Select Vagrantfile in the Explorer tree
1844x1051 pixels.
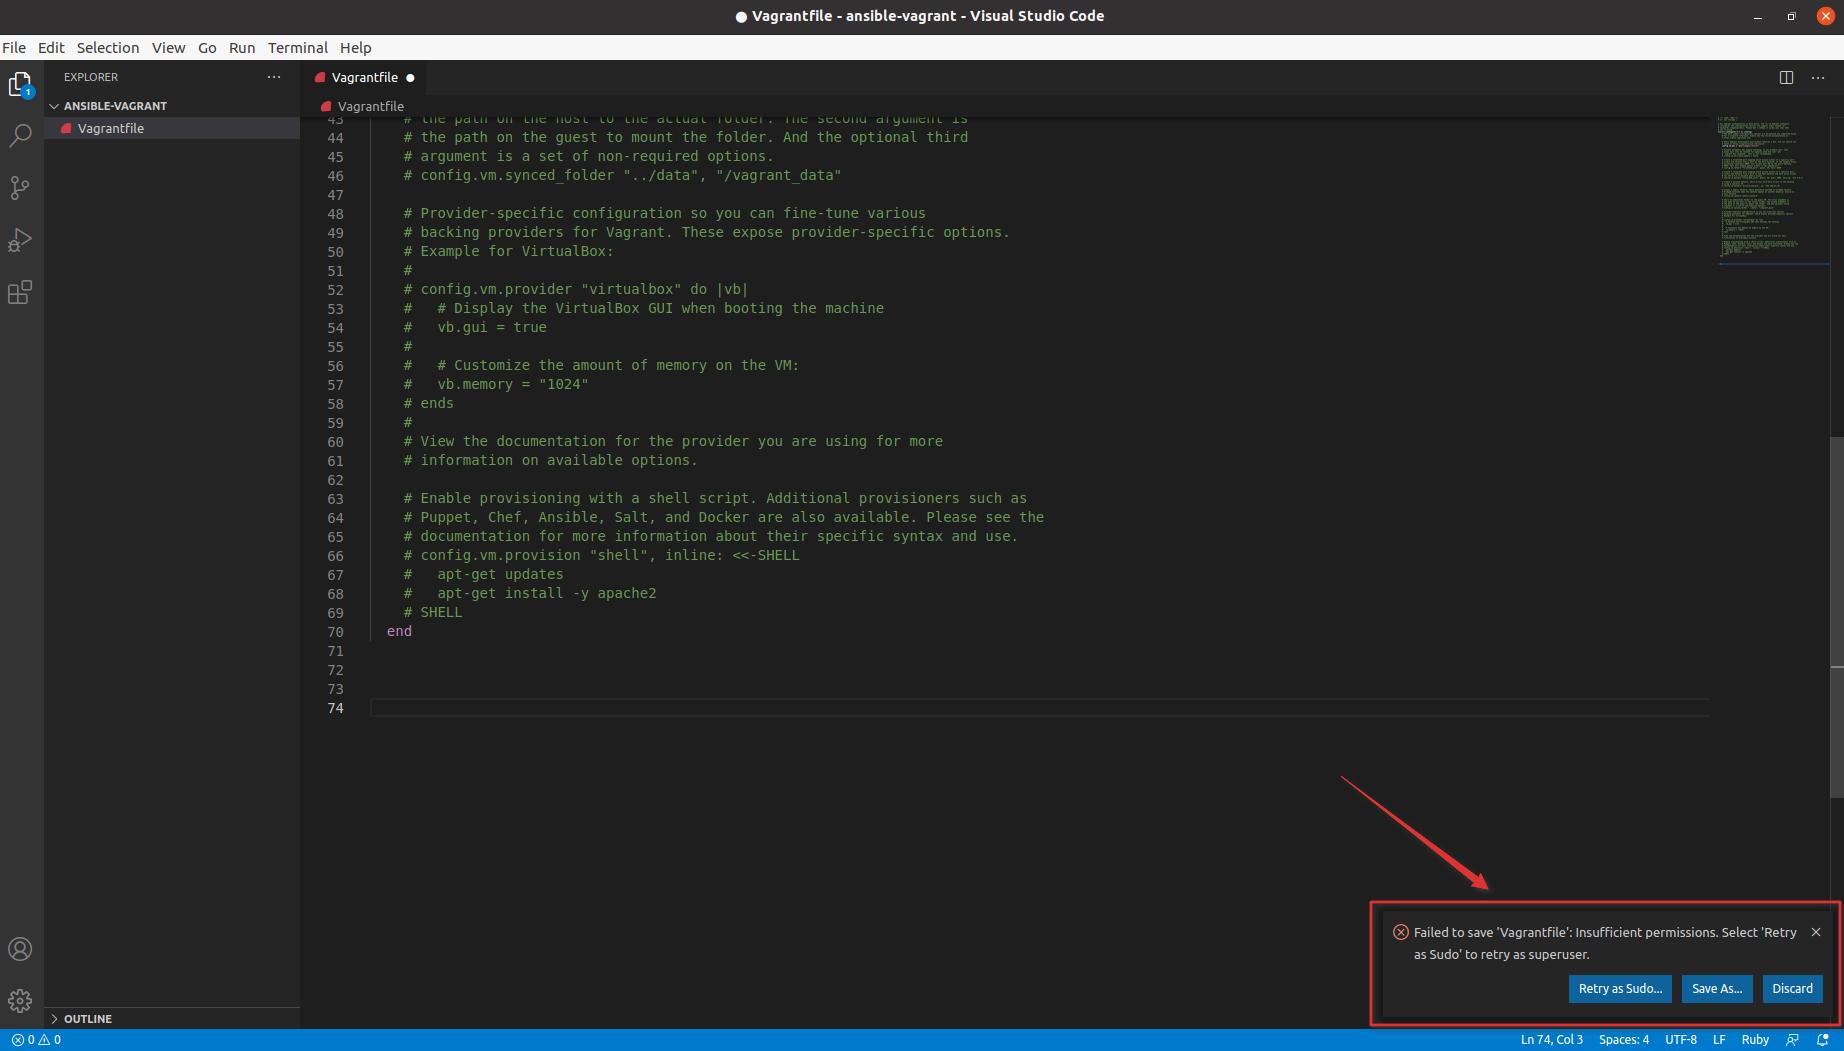[x=171, y=128]
